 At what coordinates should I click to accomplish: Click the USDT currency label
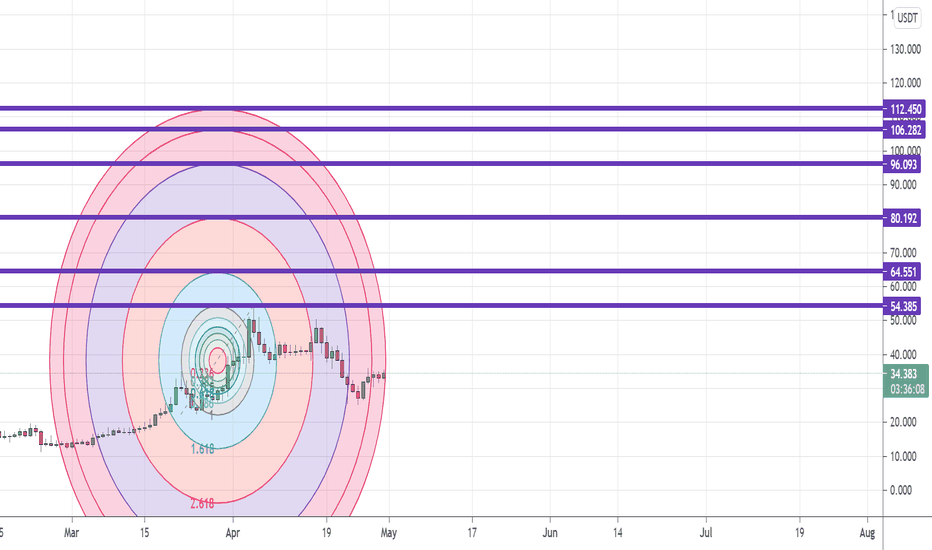[907, 18]
